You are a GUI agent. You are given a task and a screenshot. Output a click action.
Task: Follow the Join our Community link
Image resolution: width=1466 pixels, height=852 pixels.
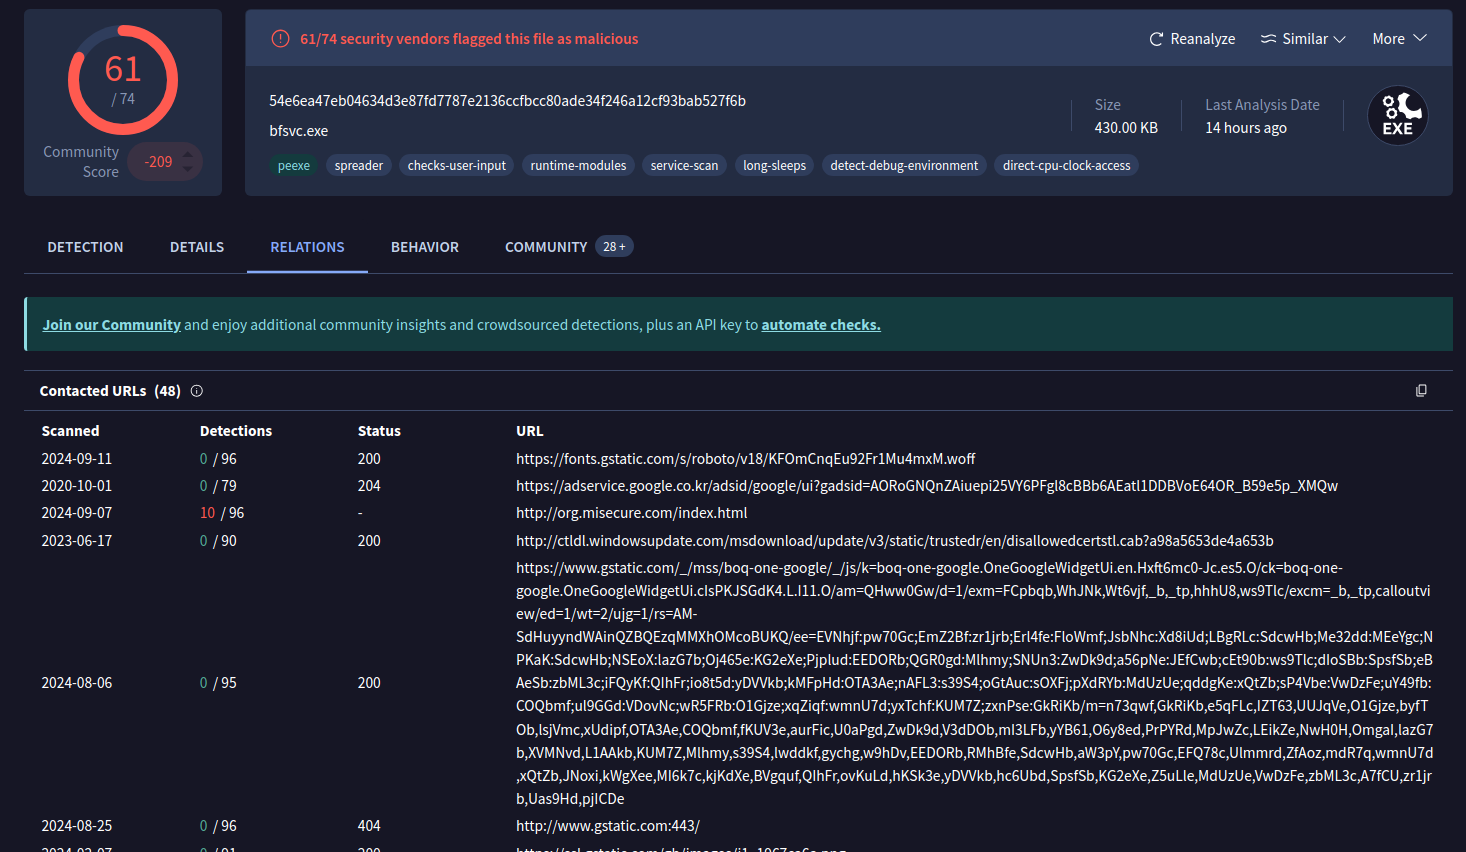click(x=111, y=325)
